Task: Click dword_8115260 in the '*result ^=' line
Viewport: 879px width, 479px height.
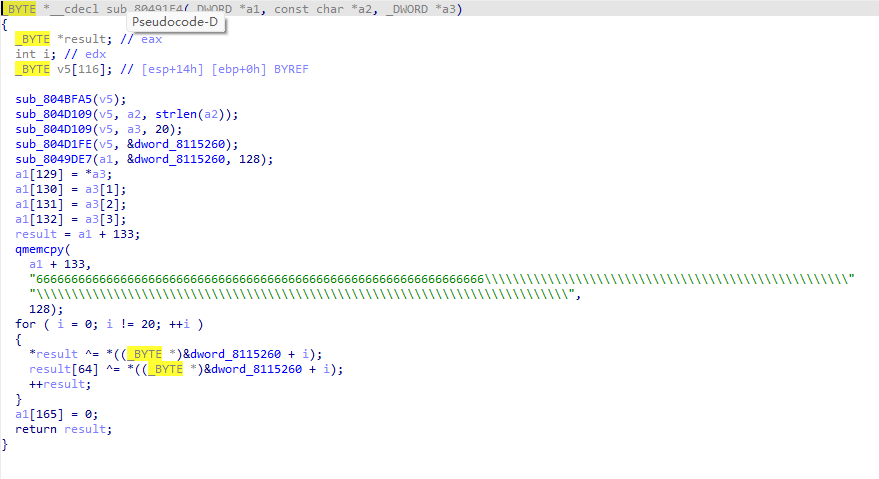Action: pyautogui.click(x=235, y=354)
